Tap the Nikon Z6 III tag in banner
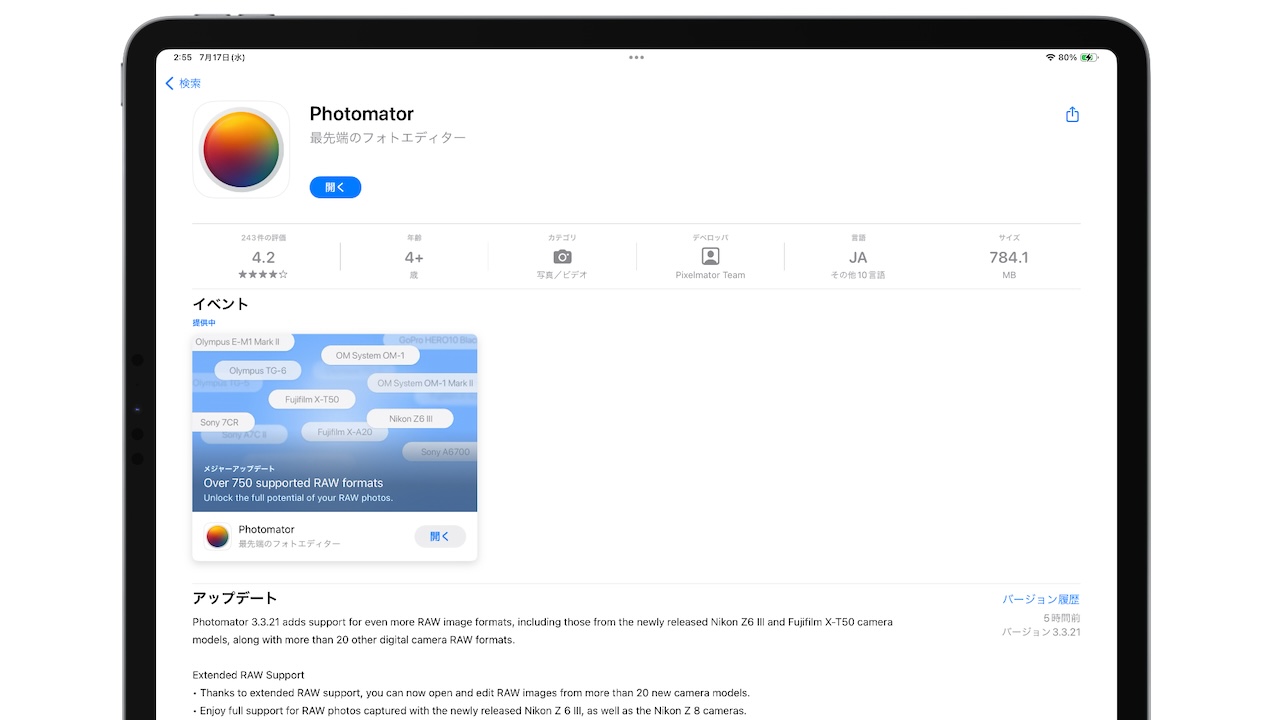1280x720 pixels. click(x=410, y=419)
